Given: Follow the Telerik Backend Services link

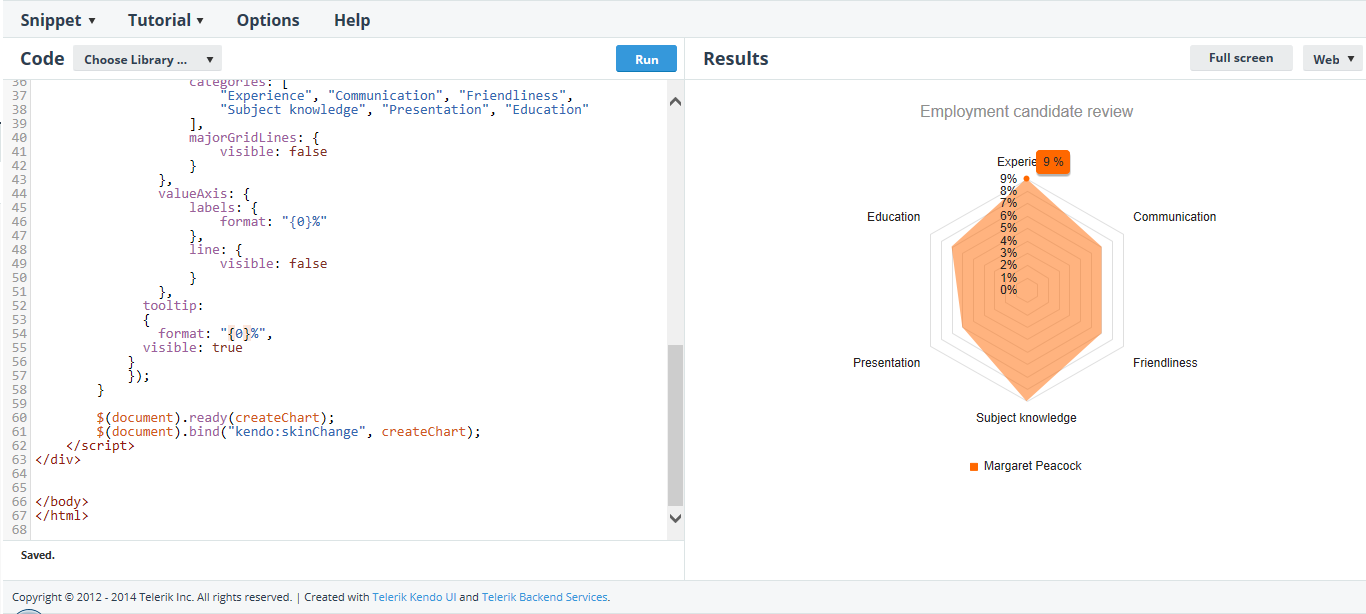Looking at the screenshot, I should [545, 597].
